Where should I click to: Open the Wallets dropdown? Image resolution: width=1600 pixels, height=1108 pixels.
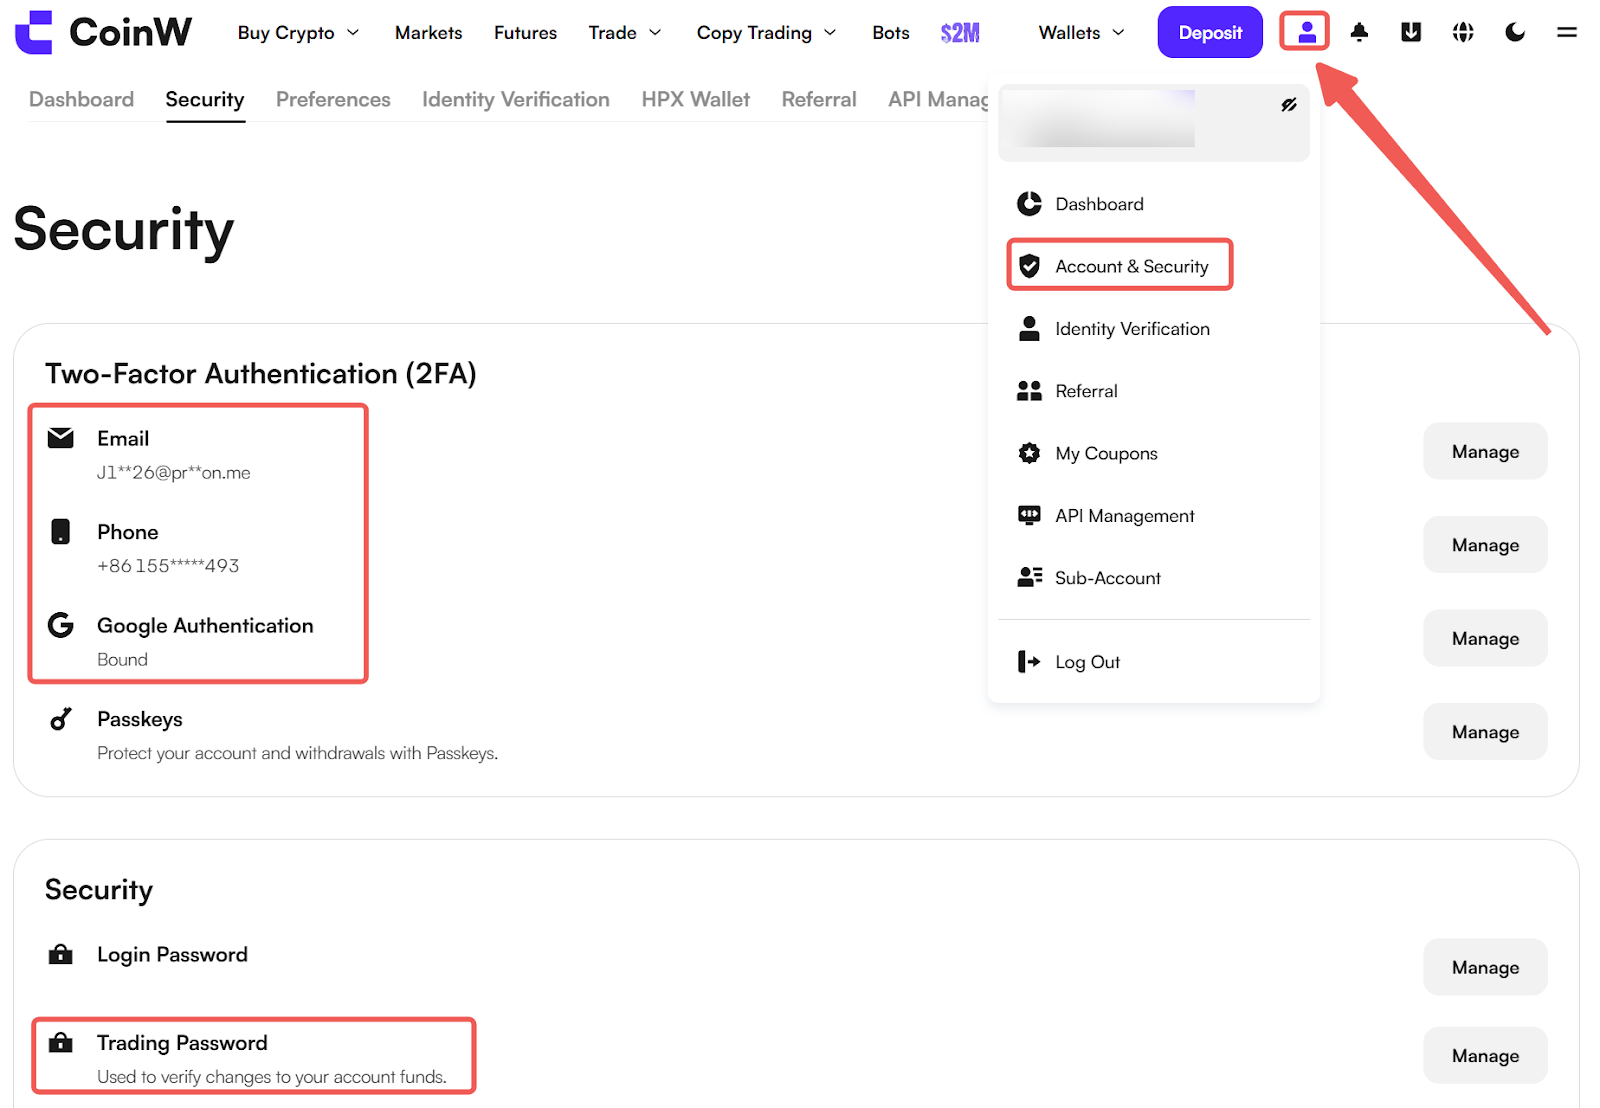point(1082,33)
